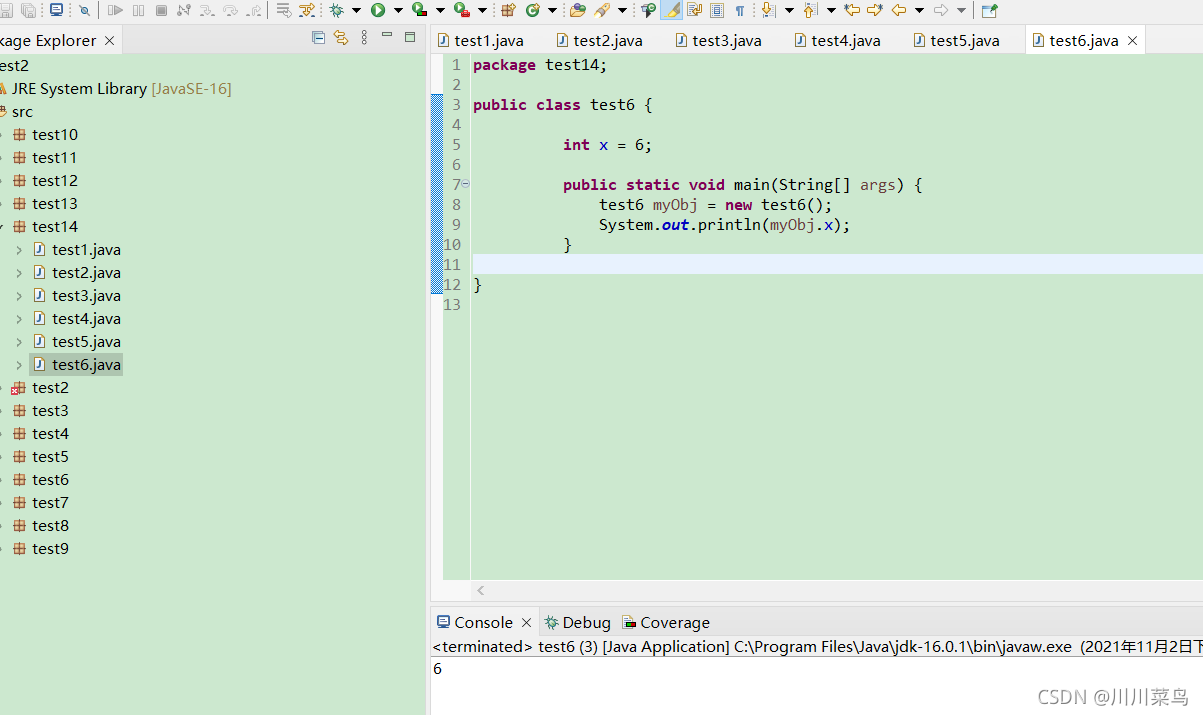Screen dimensions: 1203x715
Task: Open the Debug button dropdown arrow
Action: 356,10
